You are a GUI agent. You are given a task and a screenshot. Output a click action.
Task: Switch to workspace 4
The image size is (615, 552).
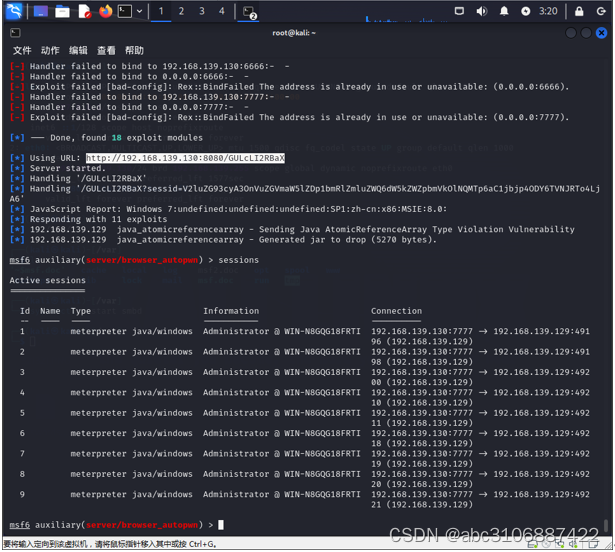pyautogui.click(x=222, y=11)
